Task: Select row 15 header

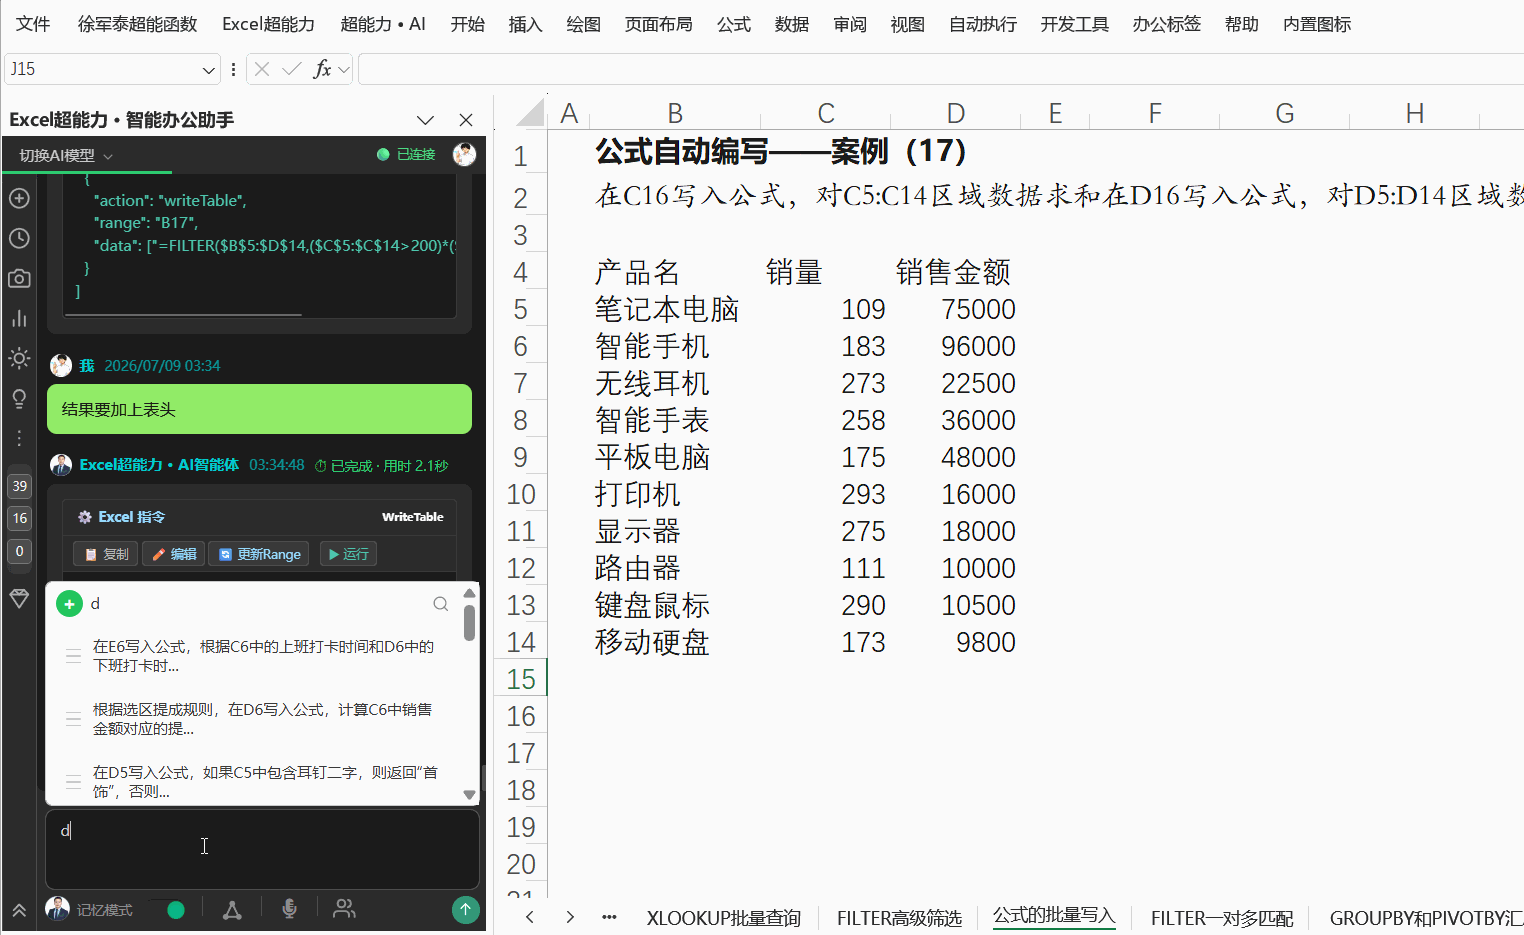Action: (x=521, y=679)
